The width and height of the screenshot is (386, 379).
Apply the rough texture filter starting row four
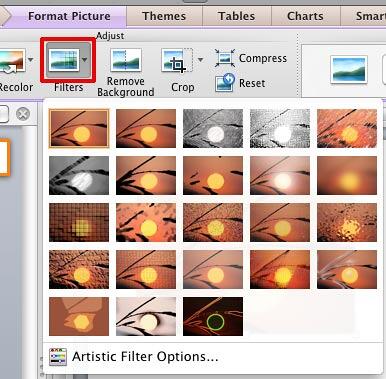(79, 269)
